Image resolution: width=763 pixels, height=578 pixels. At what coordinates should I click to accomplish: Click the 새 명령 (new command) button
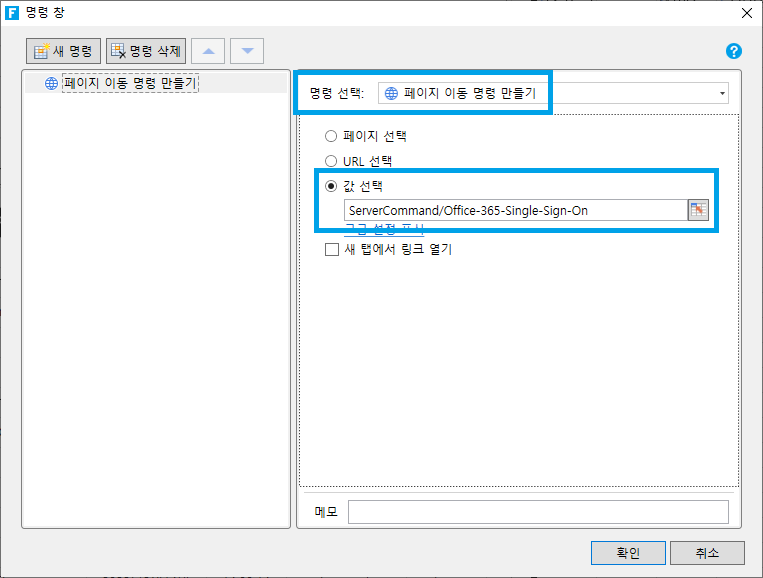pyautogui.click(x=63, y=51)
